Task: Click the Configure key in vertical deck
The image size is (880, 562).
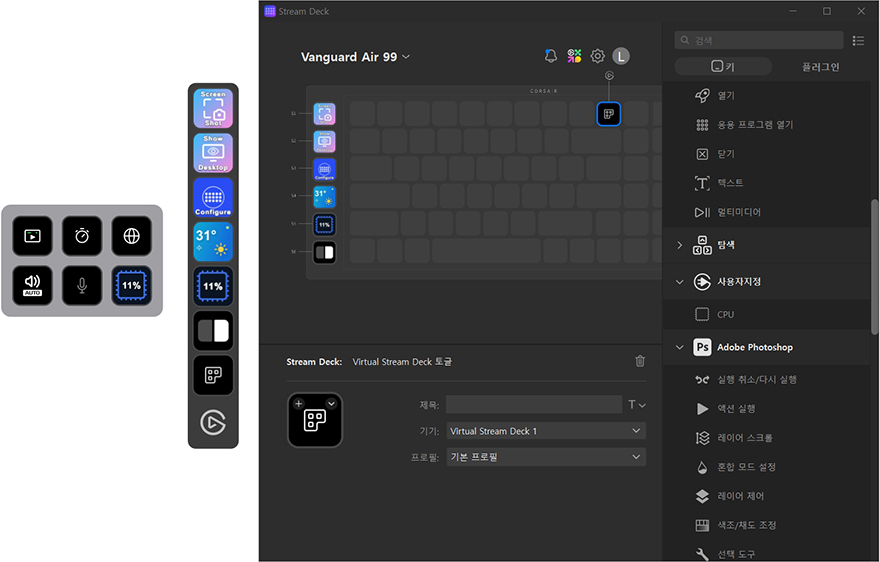Action: point(213,197)
